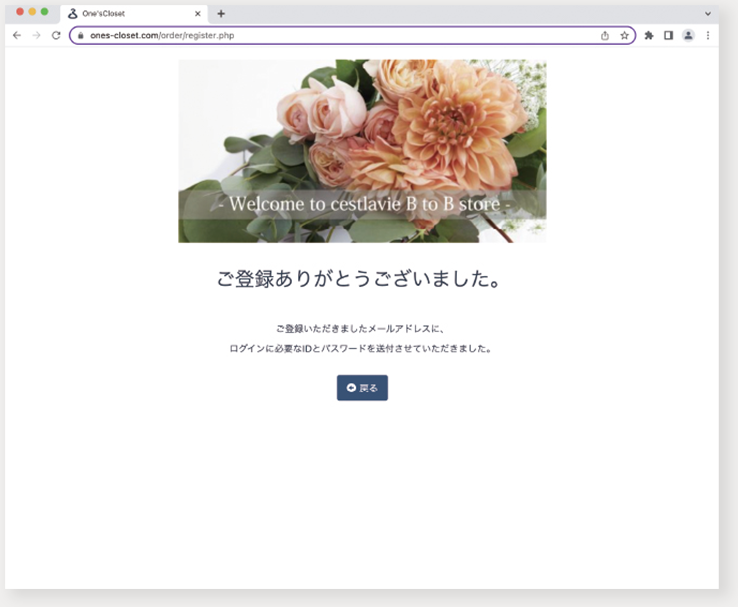Click the ご登録いただきましたメールアドレスに text
Image resolution: width=738 pixels, height=607 pixels.
(361, 328)
